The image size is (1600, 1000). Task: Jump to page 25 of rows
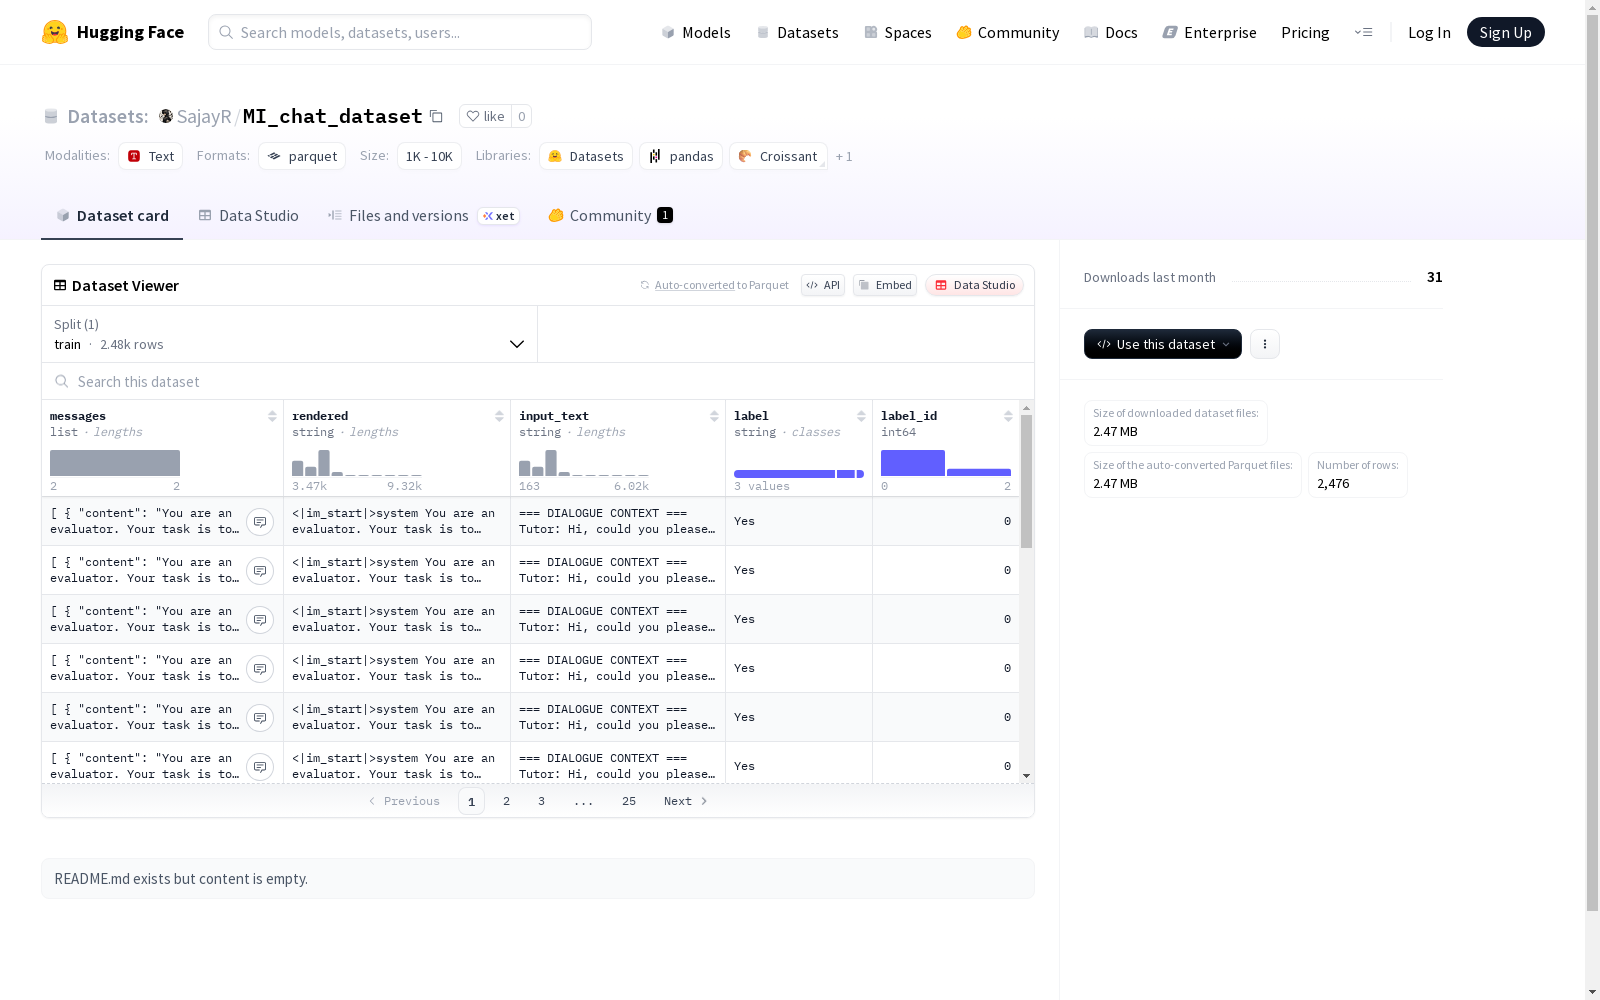coord(629,801)
